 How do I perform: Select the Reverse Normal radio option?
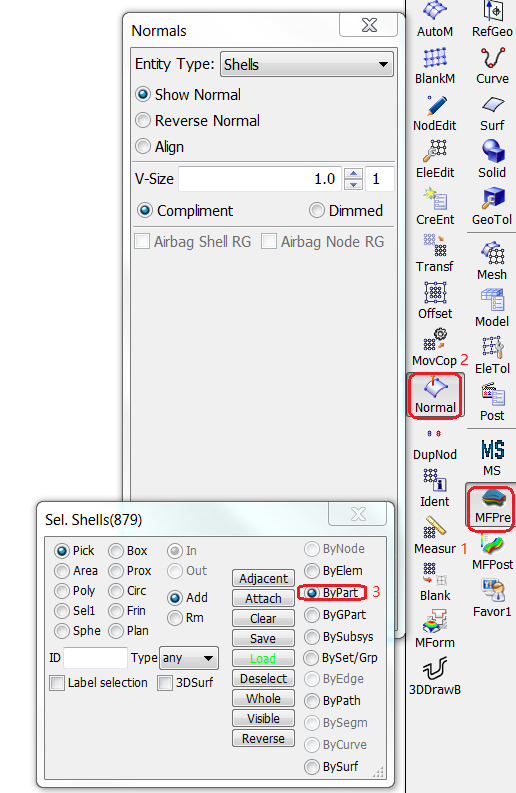(x=198, y=120)
